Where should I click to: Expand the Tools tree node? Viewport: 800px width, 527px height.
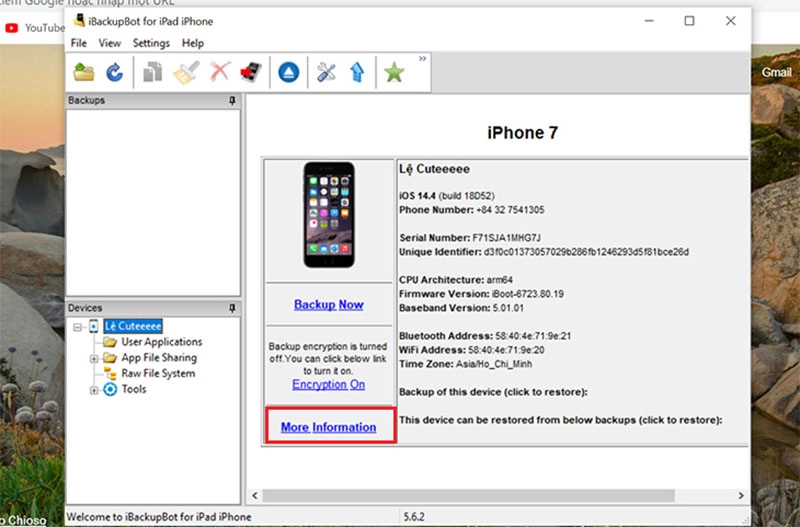point(94,390)
